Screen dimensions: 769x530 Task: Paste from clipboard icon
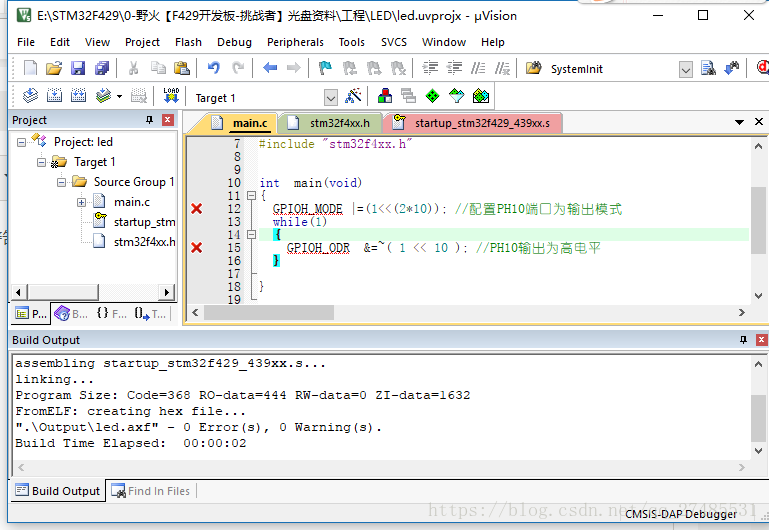182,68
